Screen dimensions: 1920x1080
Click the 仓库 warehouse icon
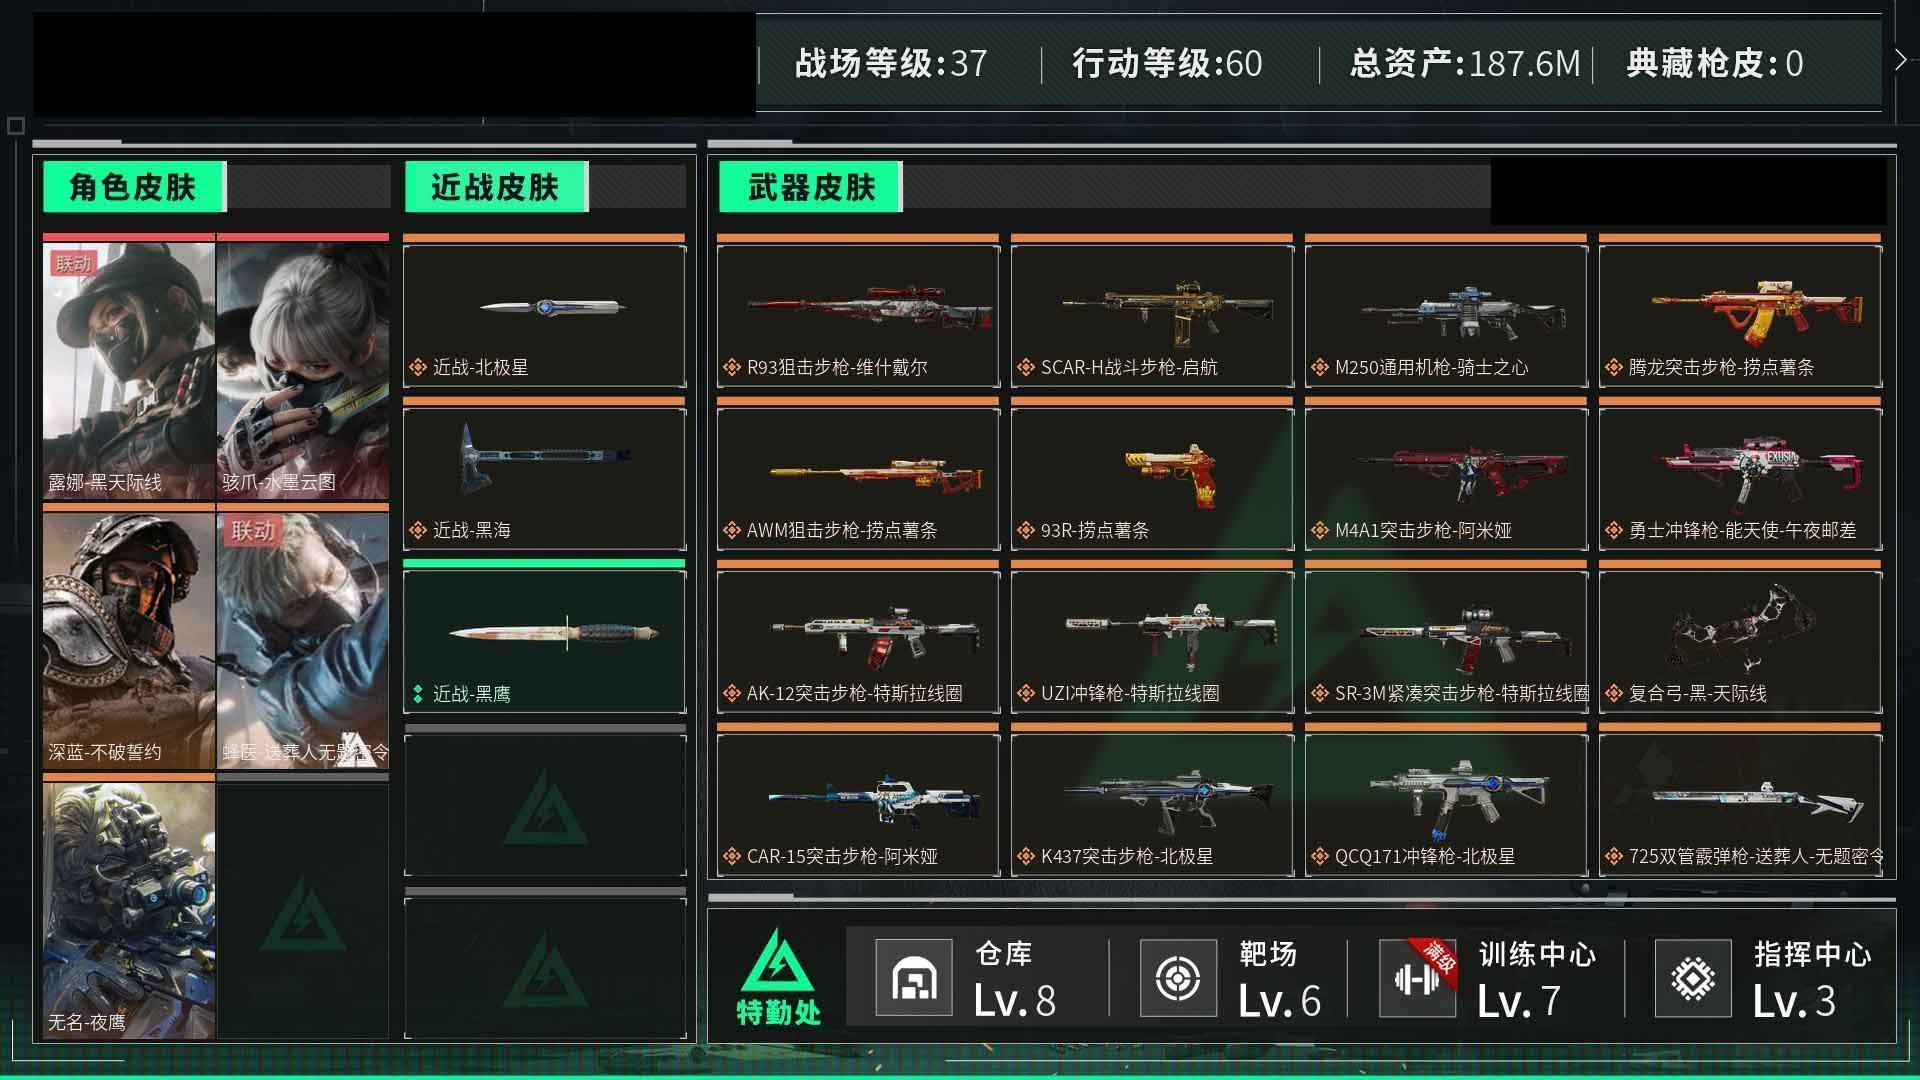click(x=913, y=978)
